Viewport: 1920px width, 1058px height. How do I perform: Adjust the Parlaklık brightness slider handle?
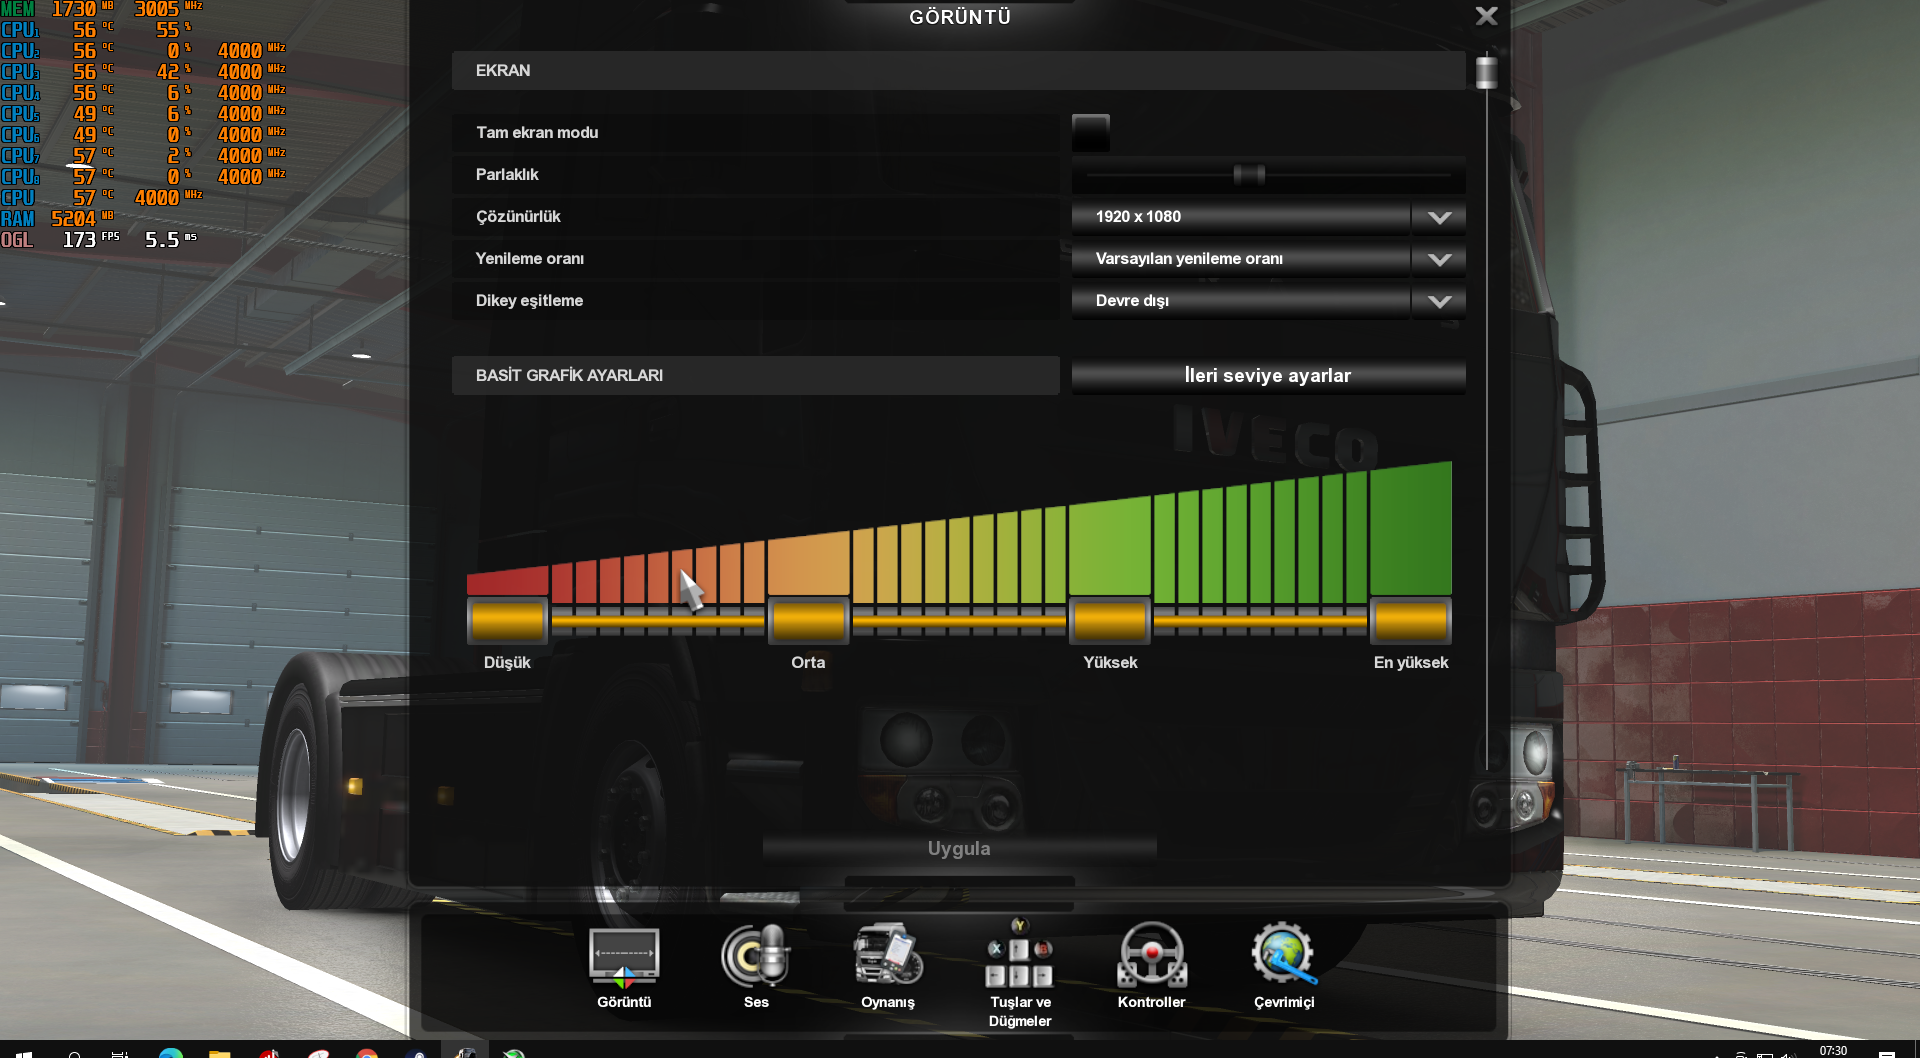(1249, 175)
